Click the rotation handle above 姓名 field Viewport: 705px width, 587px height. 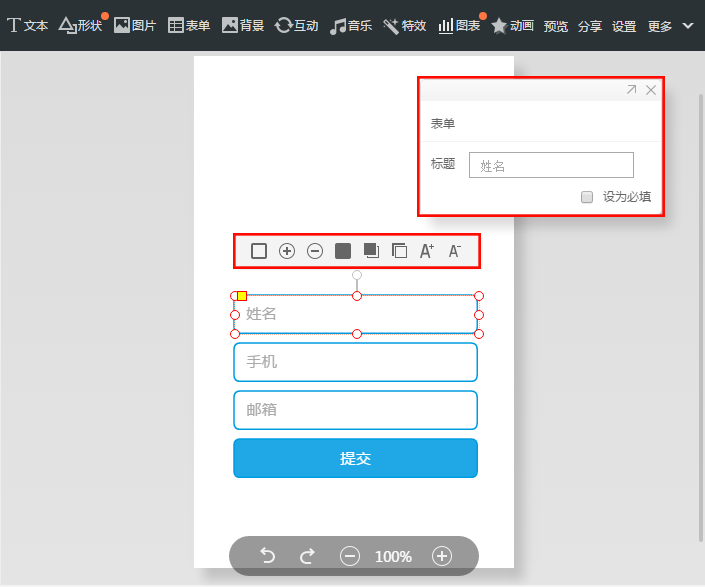click(x=357, y=275)
